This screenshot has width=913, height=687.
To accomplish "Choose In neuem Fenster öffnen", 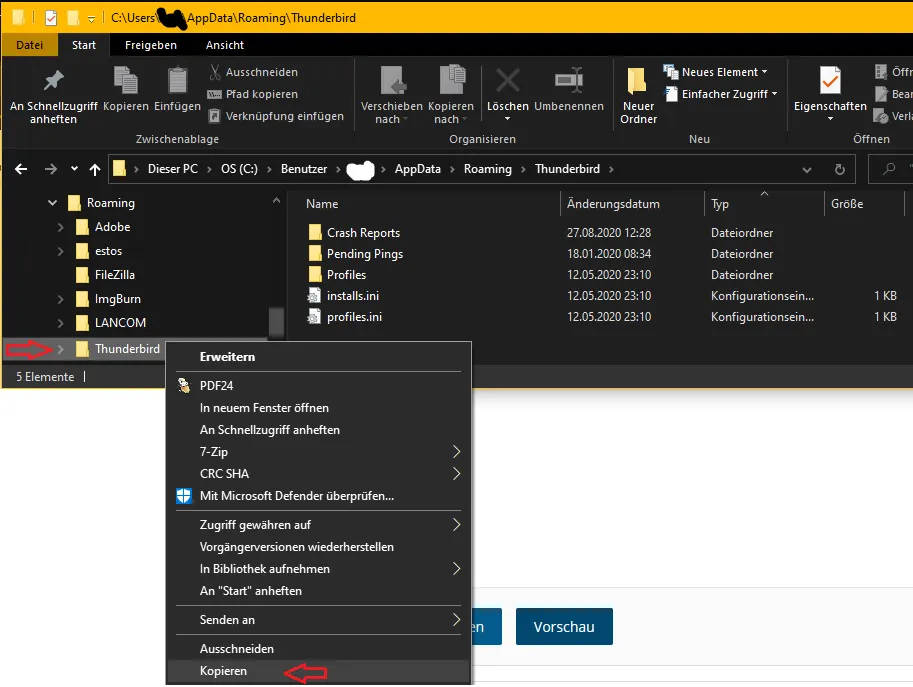I will [x=319, y=408].
